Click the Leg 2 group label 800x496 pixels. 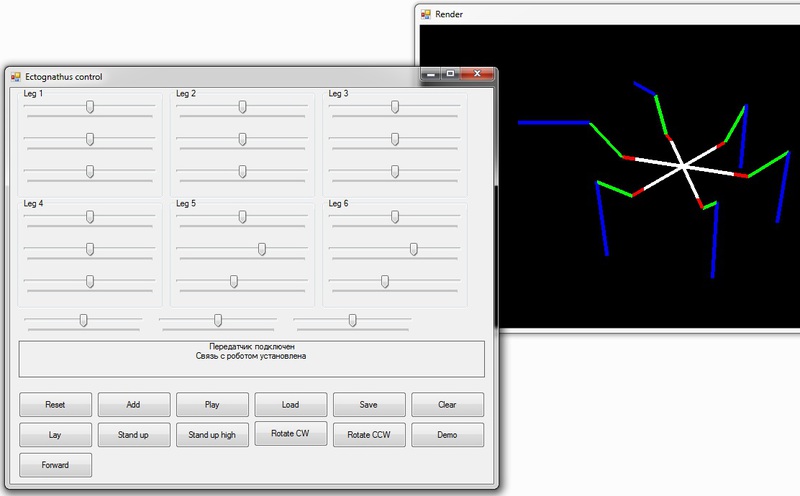[186, 93]
